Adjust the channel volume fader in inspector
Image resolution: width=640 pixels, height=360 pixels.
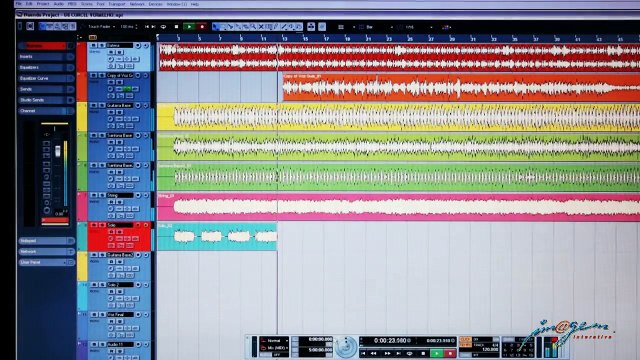pyautogui.click(x=58, y=151)
